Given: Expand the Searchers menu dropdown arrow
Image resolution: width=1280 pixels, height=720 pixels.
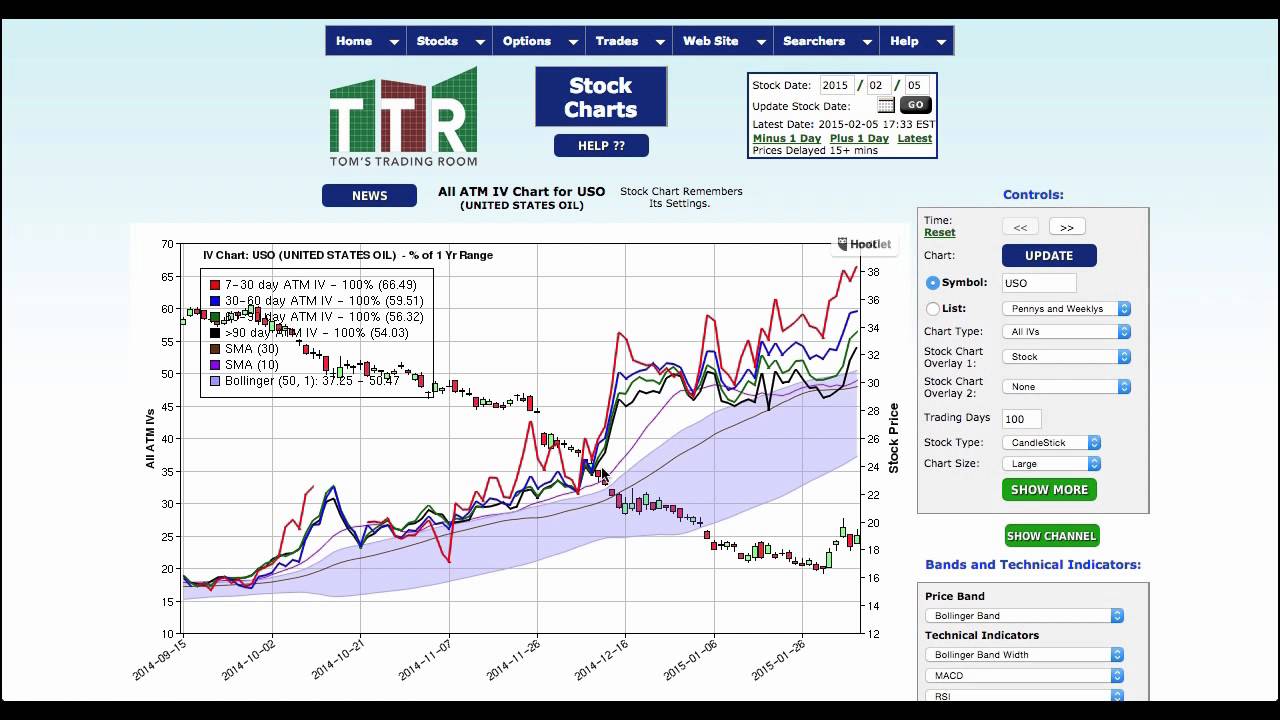Looking at the screenshot, I should point(867,42).
